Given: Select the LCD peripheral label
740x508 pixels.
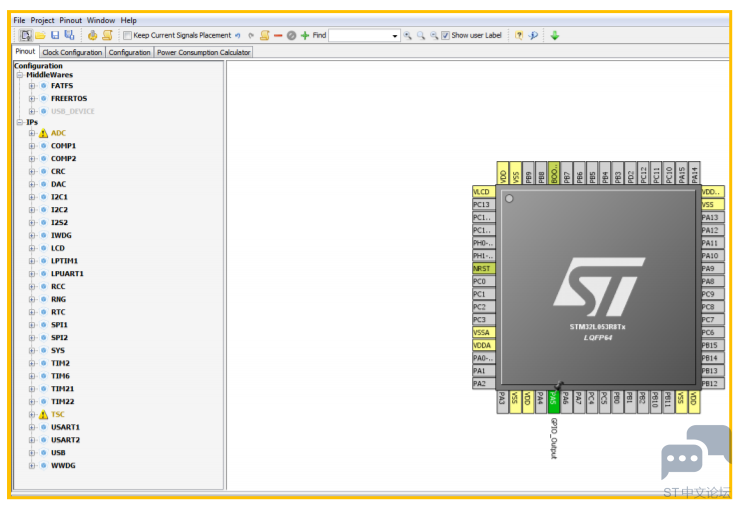Looking at the screenshot, I should point(58,248).
